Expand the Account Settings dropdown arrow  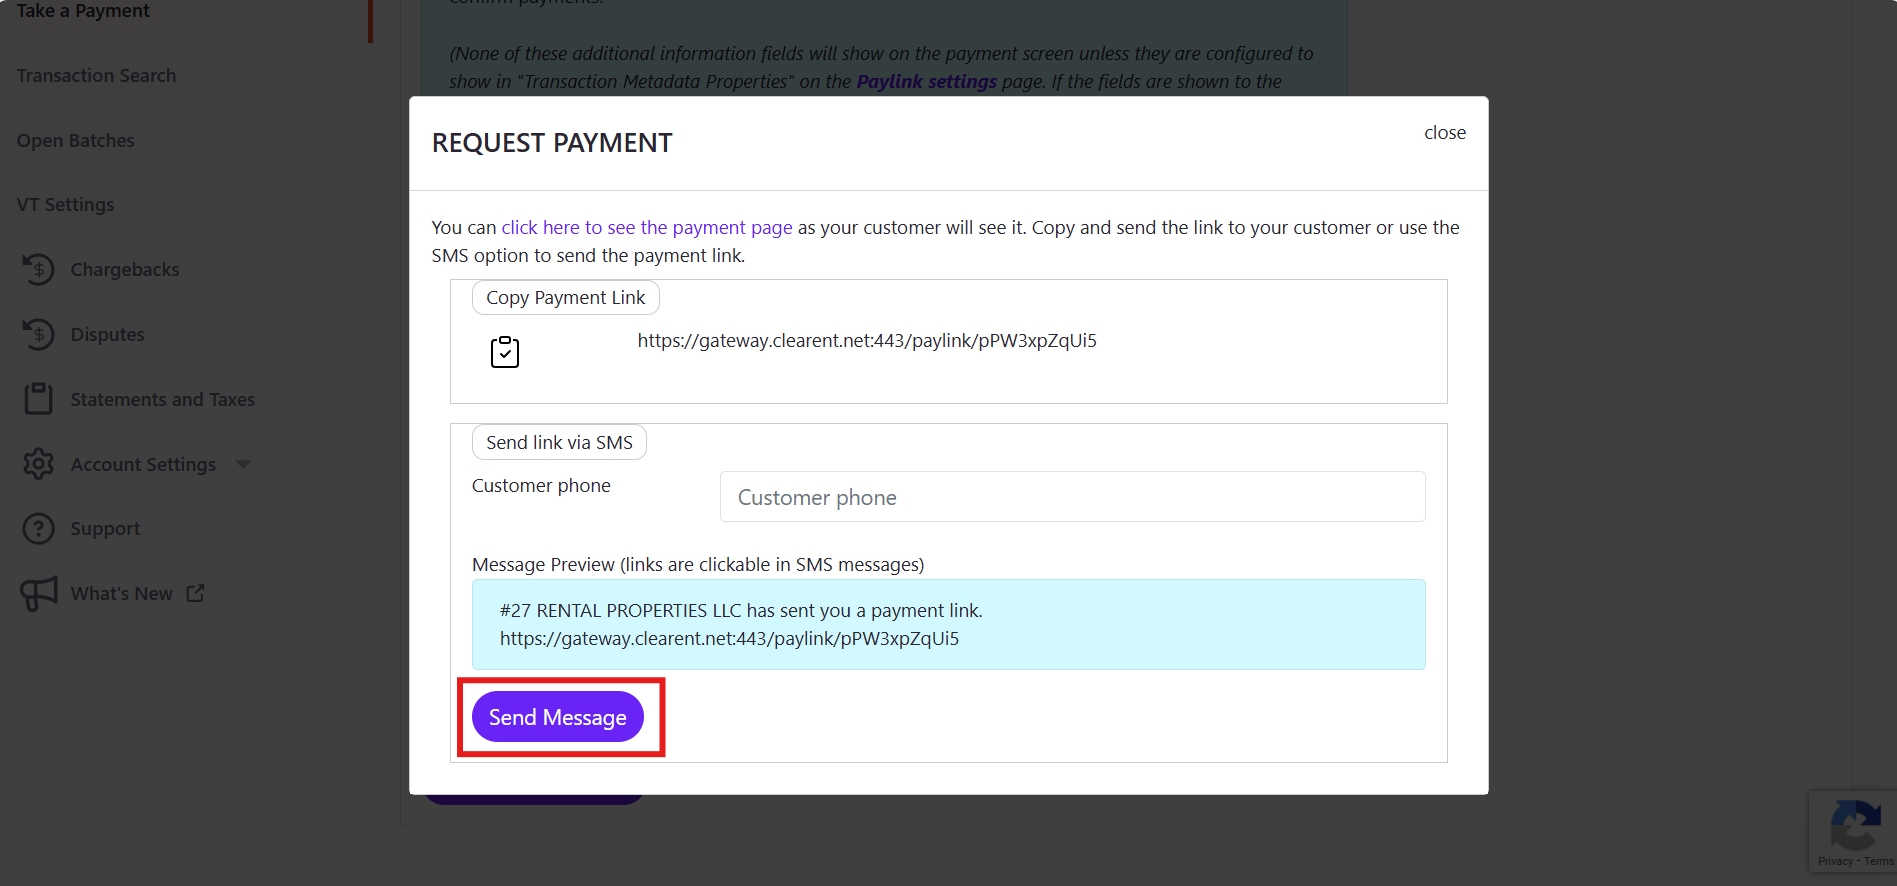243,464
